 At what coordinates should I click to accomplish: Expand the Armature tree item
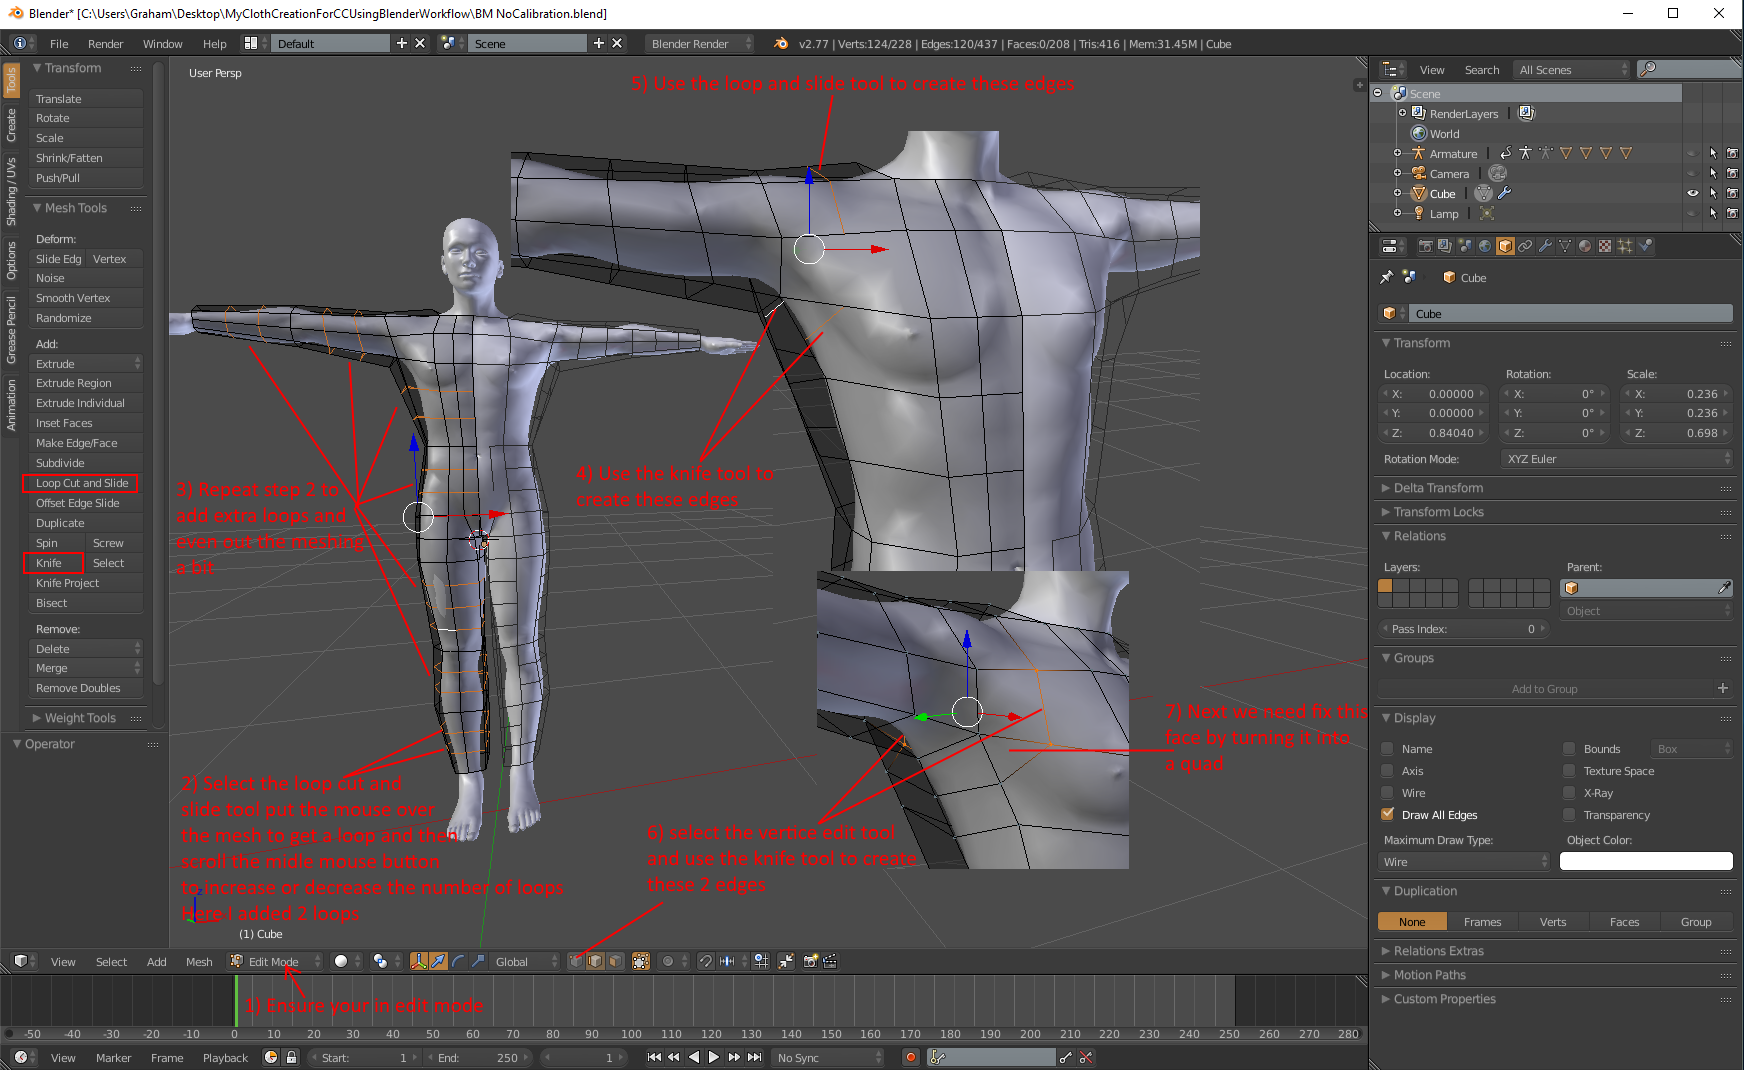[x=1397, y=153]
